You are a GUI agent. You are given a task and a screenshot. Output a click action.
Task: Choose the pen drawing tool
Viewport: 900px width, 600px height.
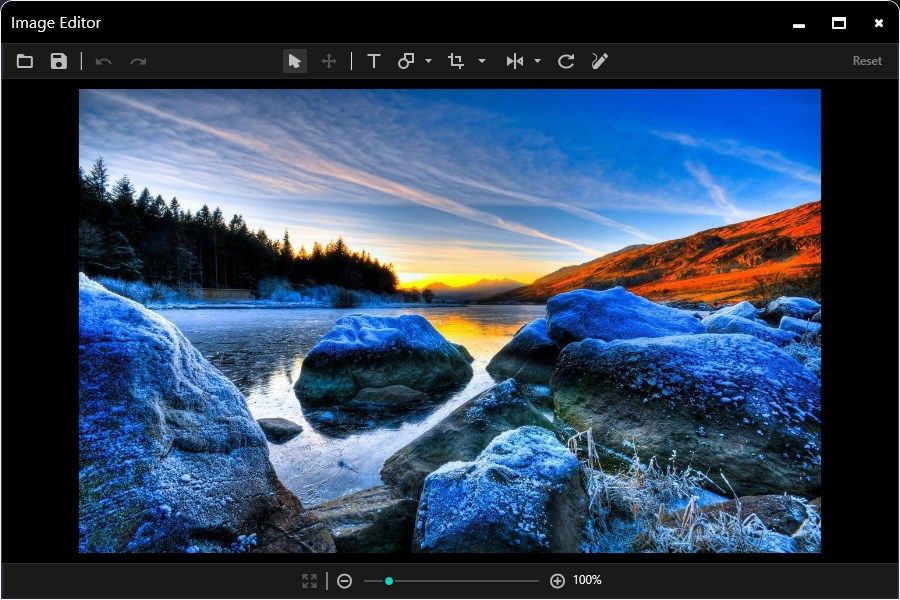pyautogui.click(x=600, y=61)
